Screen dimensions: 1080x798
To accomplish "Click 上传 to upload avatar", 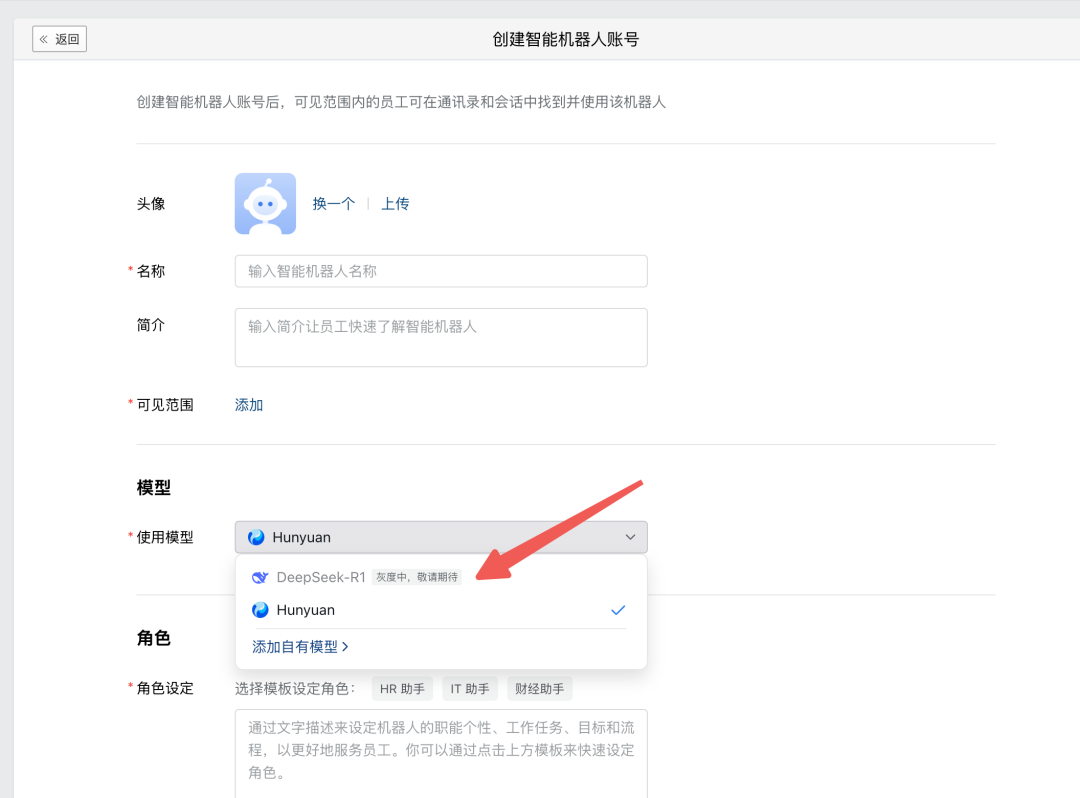I will tap(395, 204).
